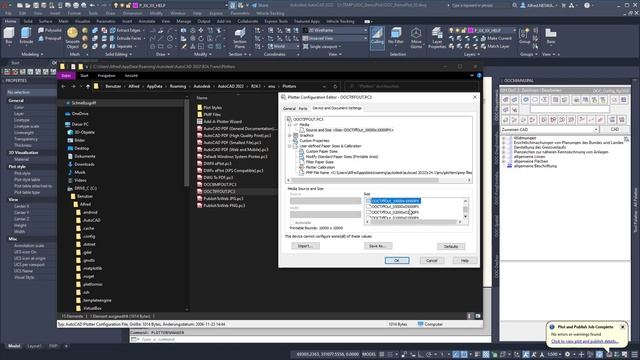640x360 pixels.
Task: Click the command line input field
Action: [x=313, y=339]
